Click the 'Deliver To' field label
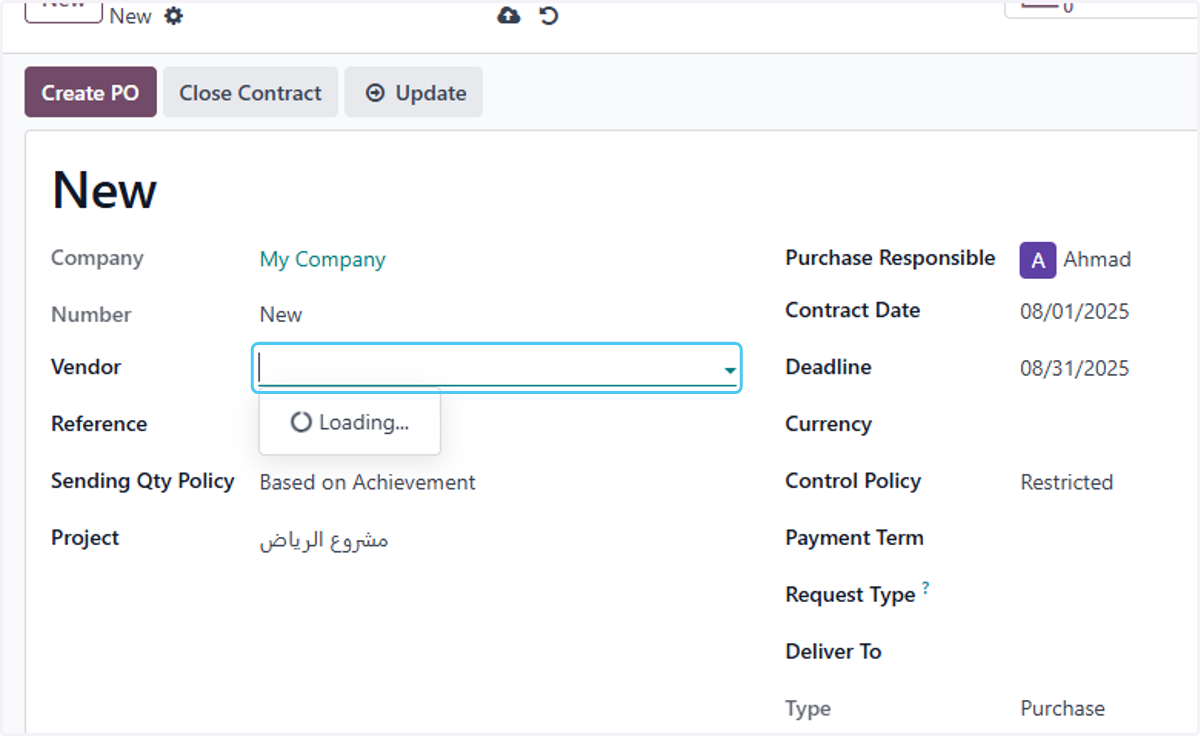Image resolution: width=1200 pixels, height=736 pixels. (833, 651)
